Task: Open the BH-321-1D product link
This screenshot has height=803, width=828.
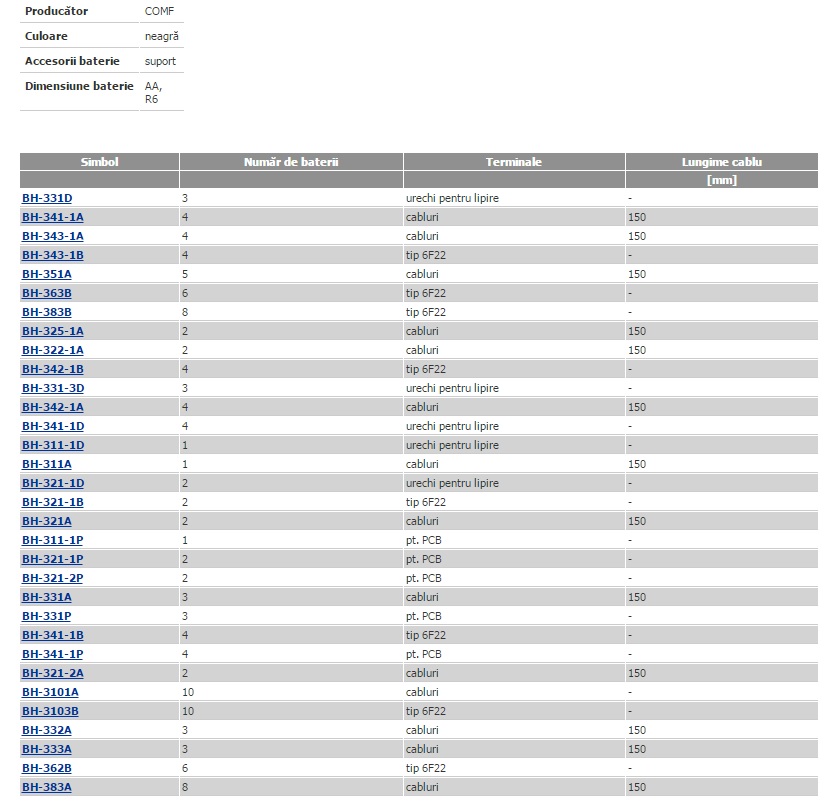Action: click(53, 483)
